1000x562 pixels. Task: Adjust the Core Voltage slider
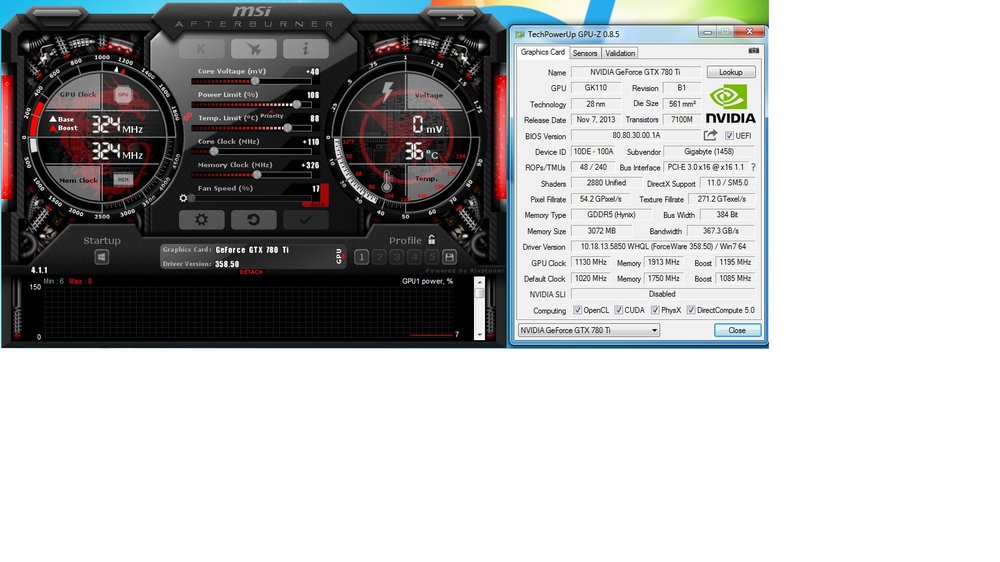click(252, 82)
